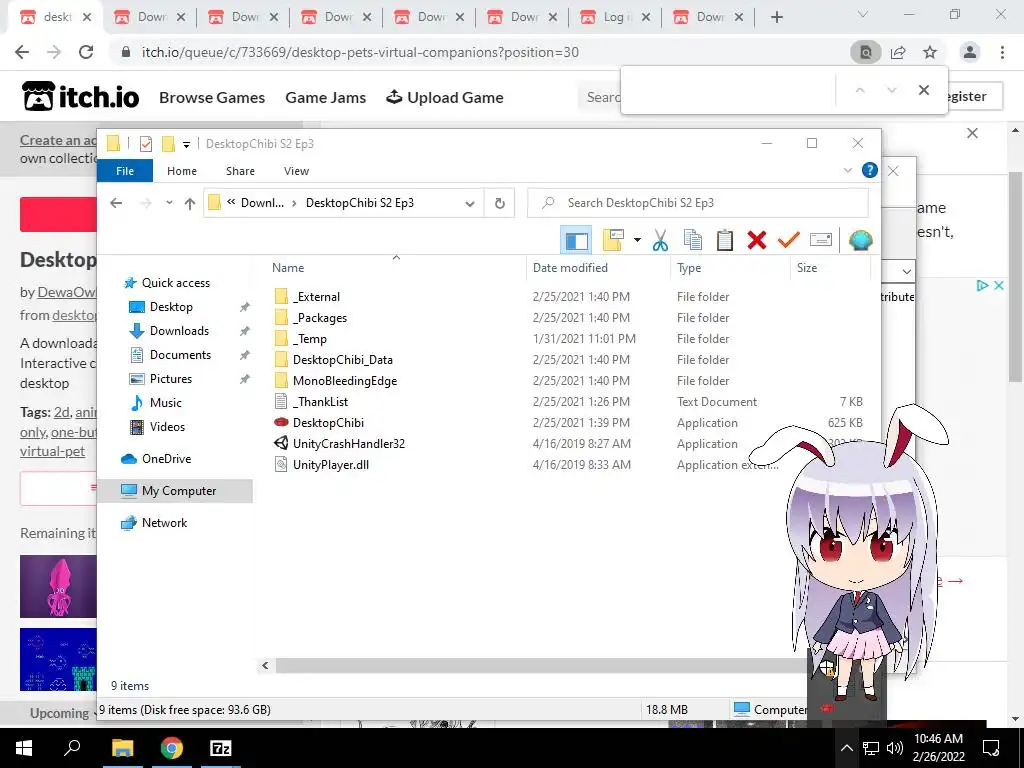The height and width of the screenshot is (768, 1024).
Task: Select Quick access in navigation pane
Action: click(x=176, y=283)
